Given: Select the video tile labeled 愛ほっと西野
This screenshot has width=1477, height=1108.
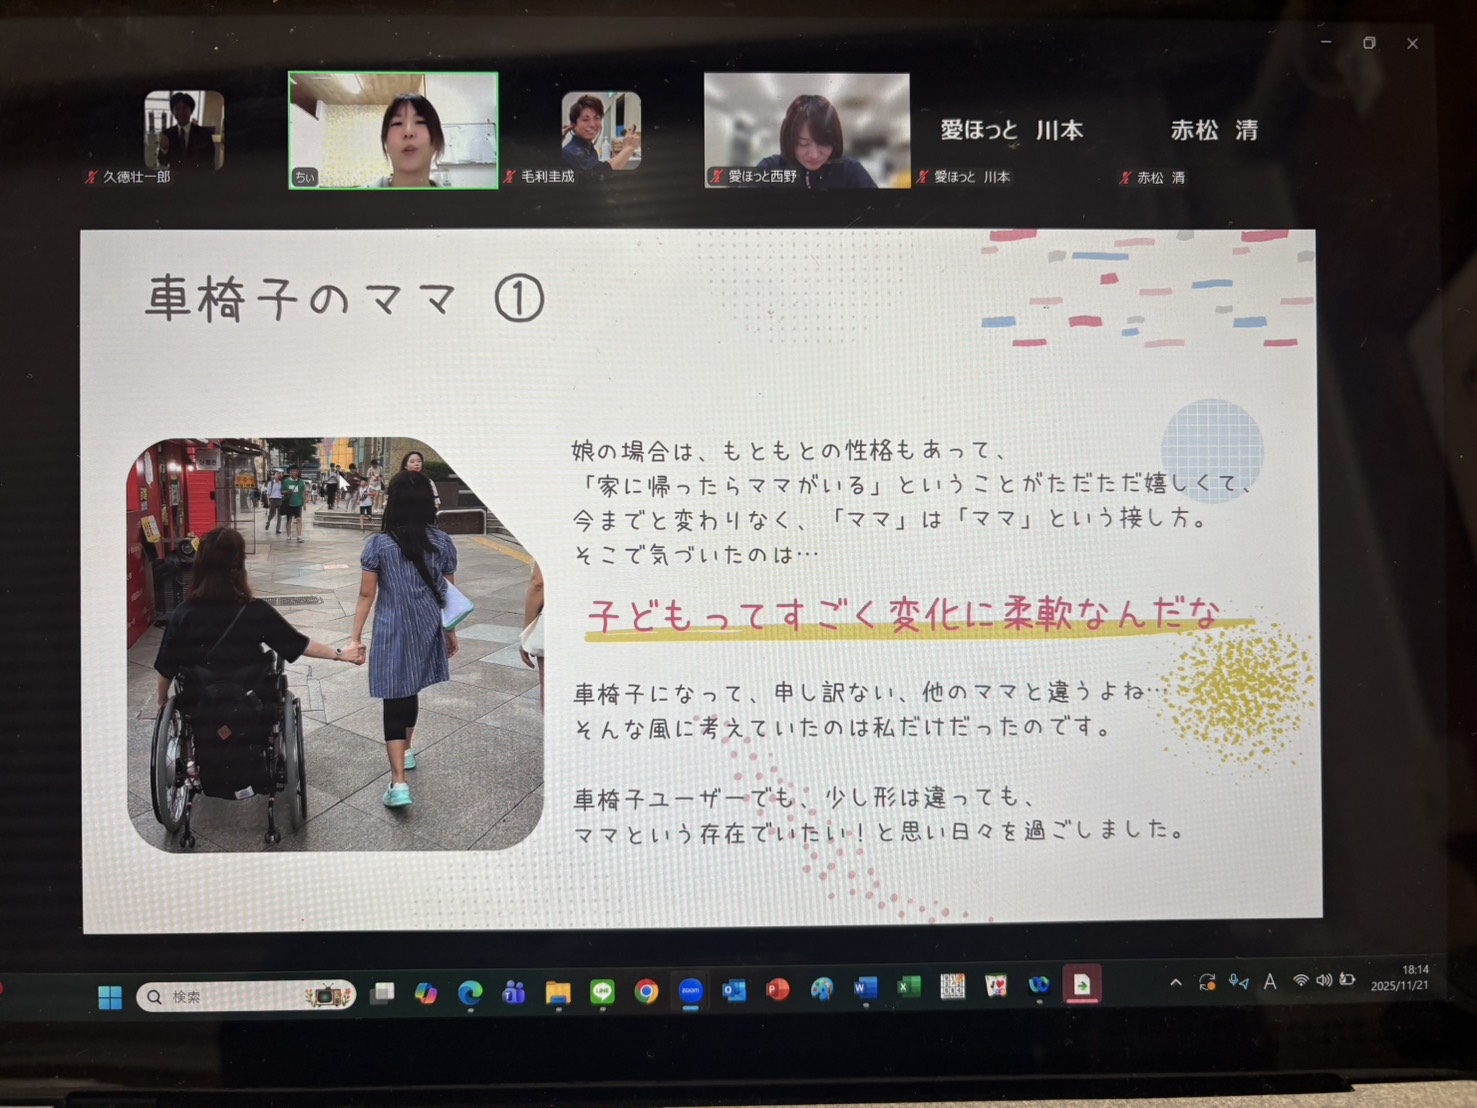Looking at the screenshot, I should 807,130.
